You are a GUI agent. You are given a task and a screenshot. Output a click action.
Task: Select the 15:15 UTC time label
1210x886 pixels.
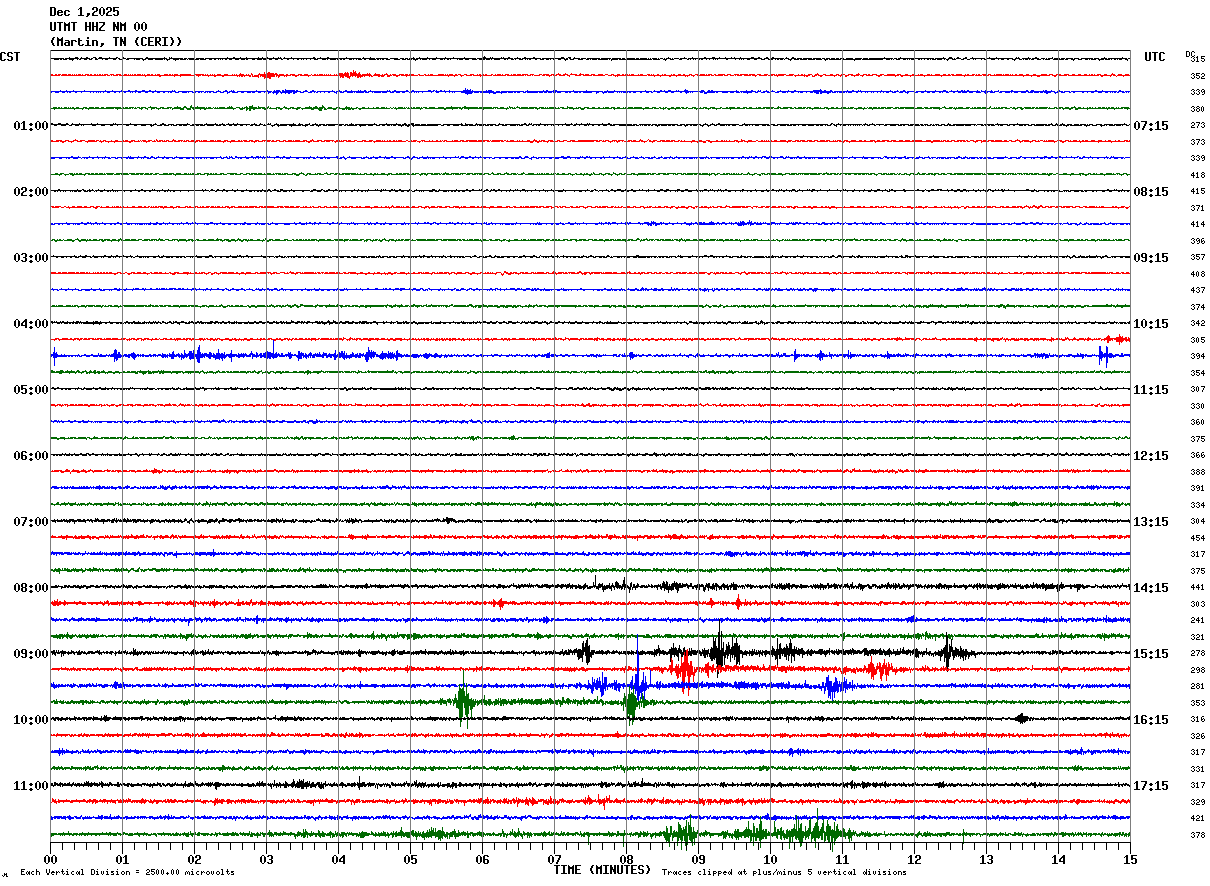tap(1149, 654)
